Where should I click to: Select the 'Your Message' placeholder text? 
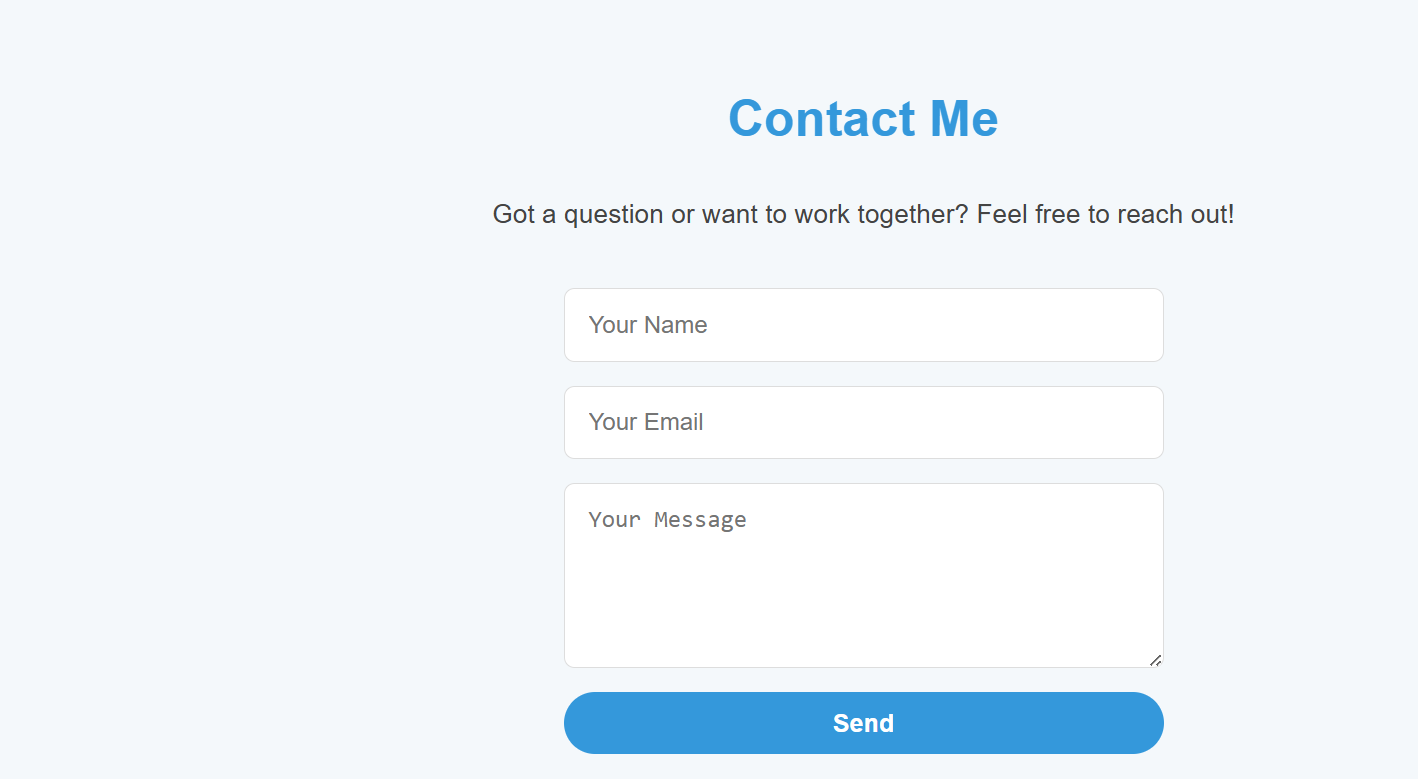(x=667, y=520)
